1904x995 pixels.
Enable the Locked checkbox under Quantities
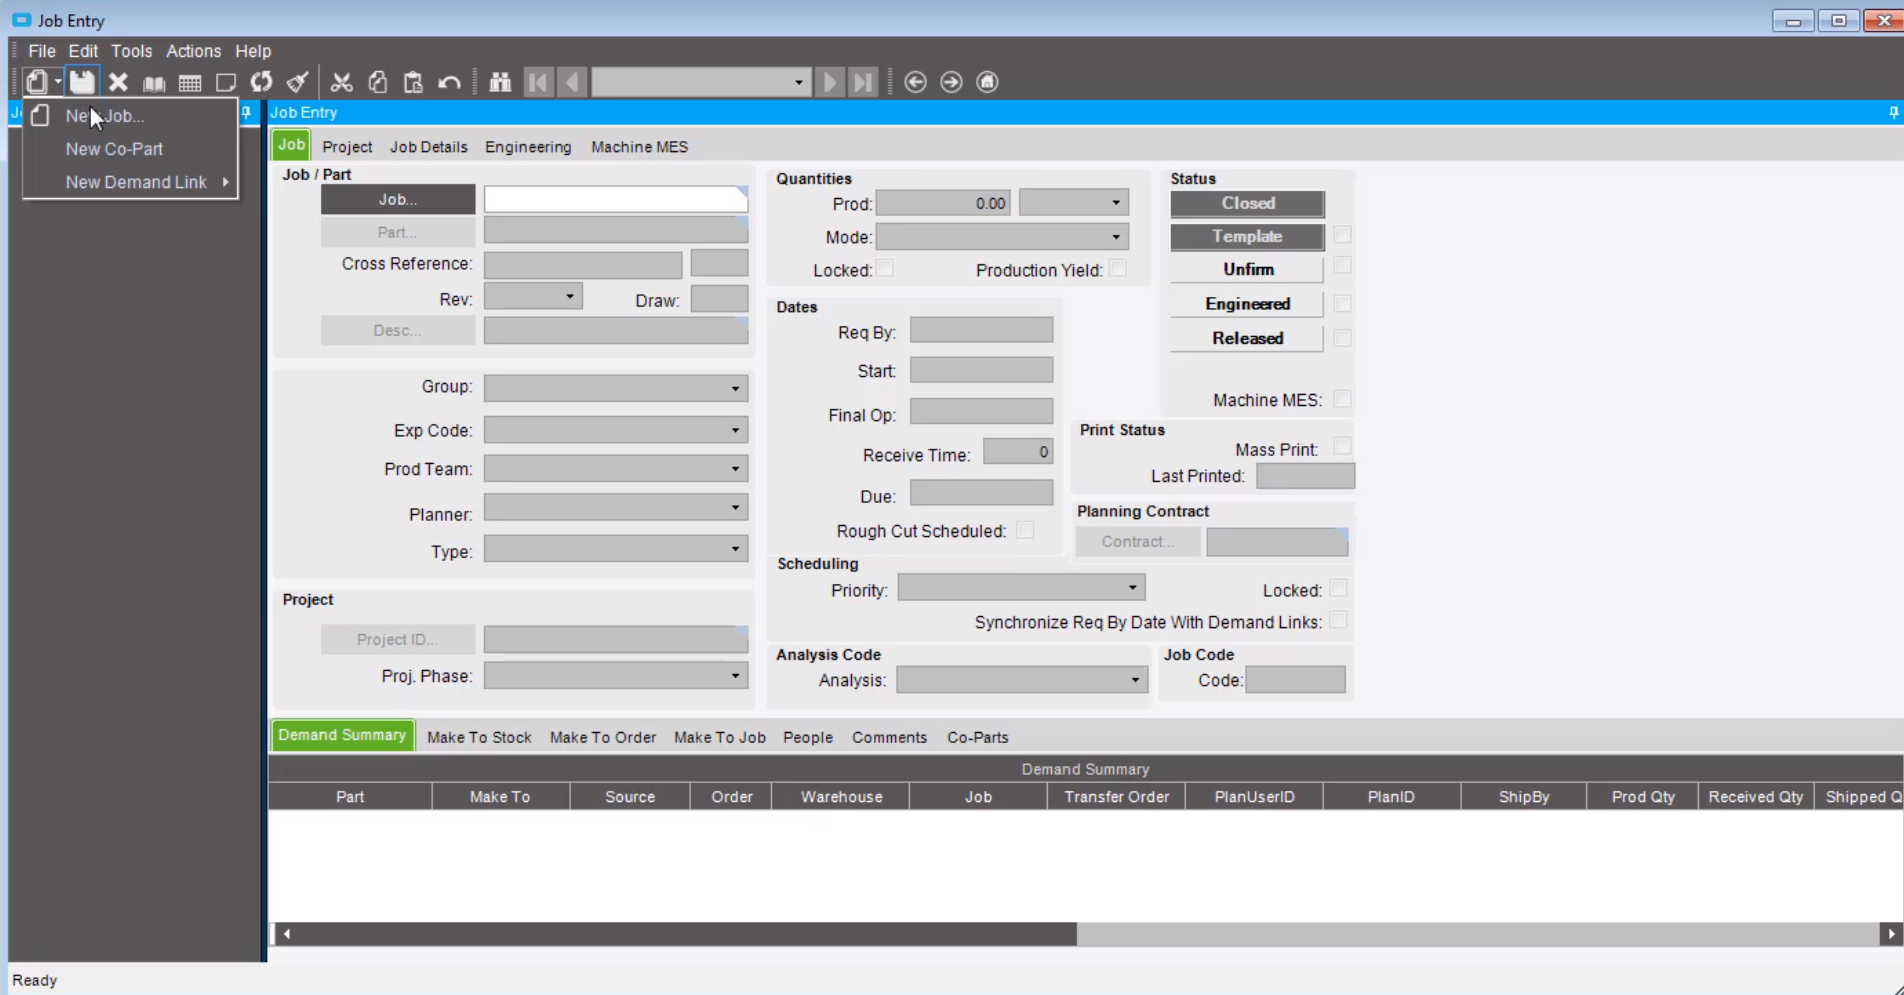point(885,269)
